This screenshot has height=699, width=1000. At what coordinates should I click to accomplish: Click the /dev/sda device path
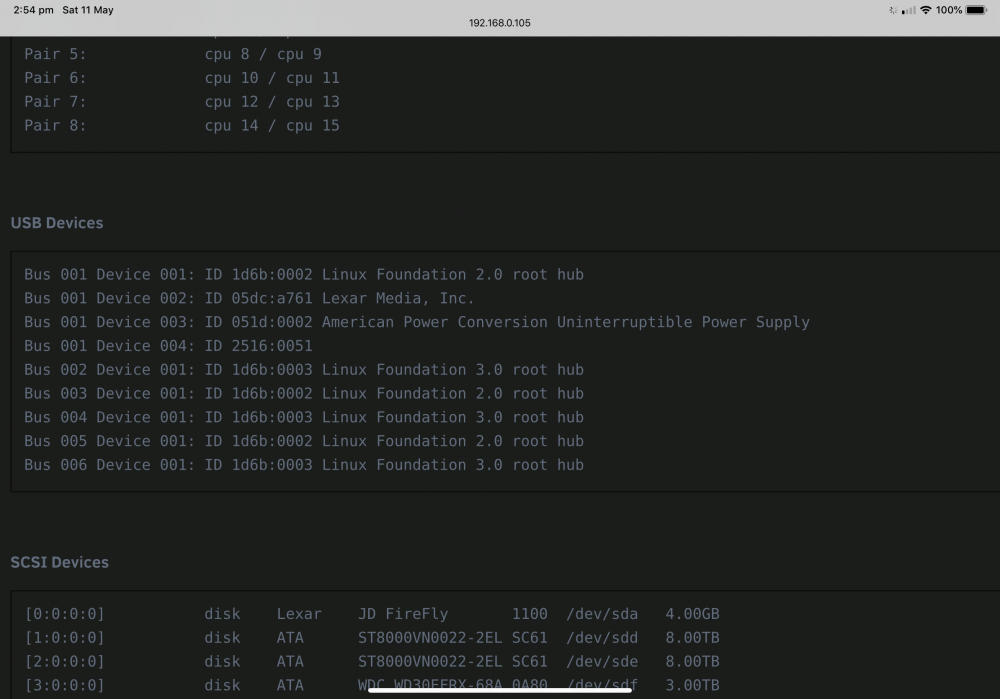(601, 614)
